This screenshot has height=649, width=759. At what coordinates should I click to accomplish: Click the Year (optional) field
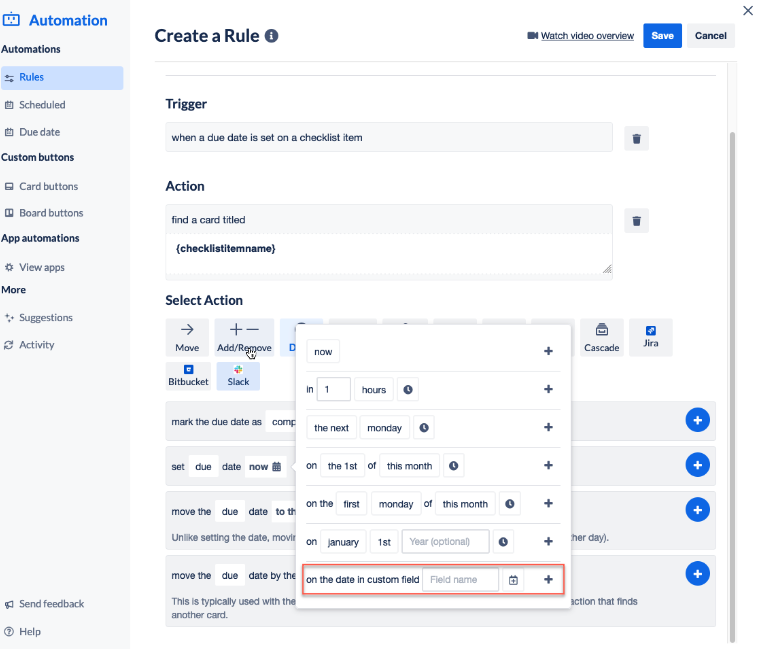tap(445, 542)
